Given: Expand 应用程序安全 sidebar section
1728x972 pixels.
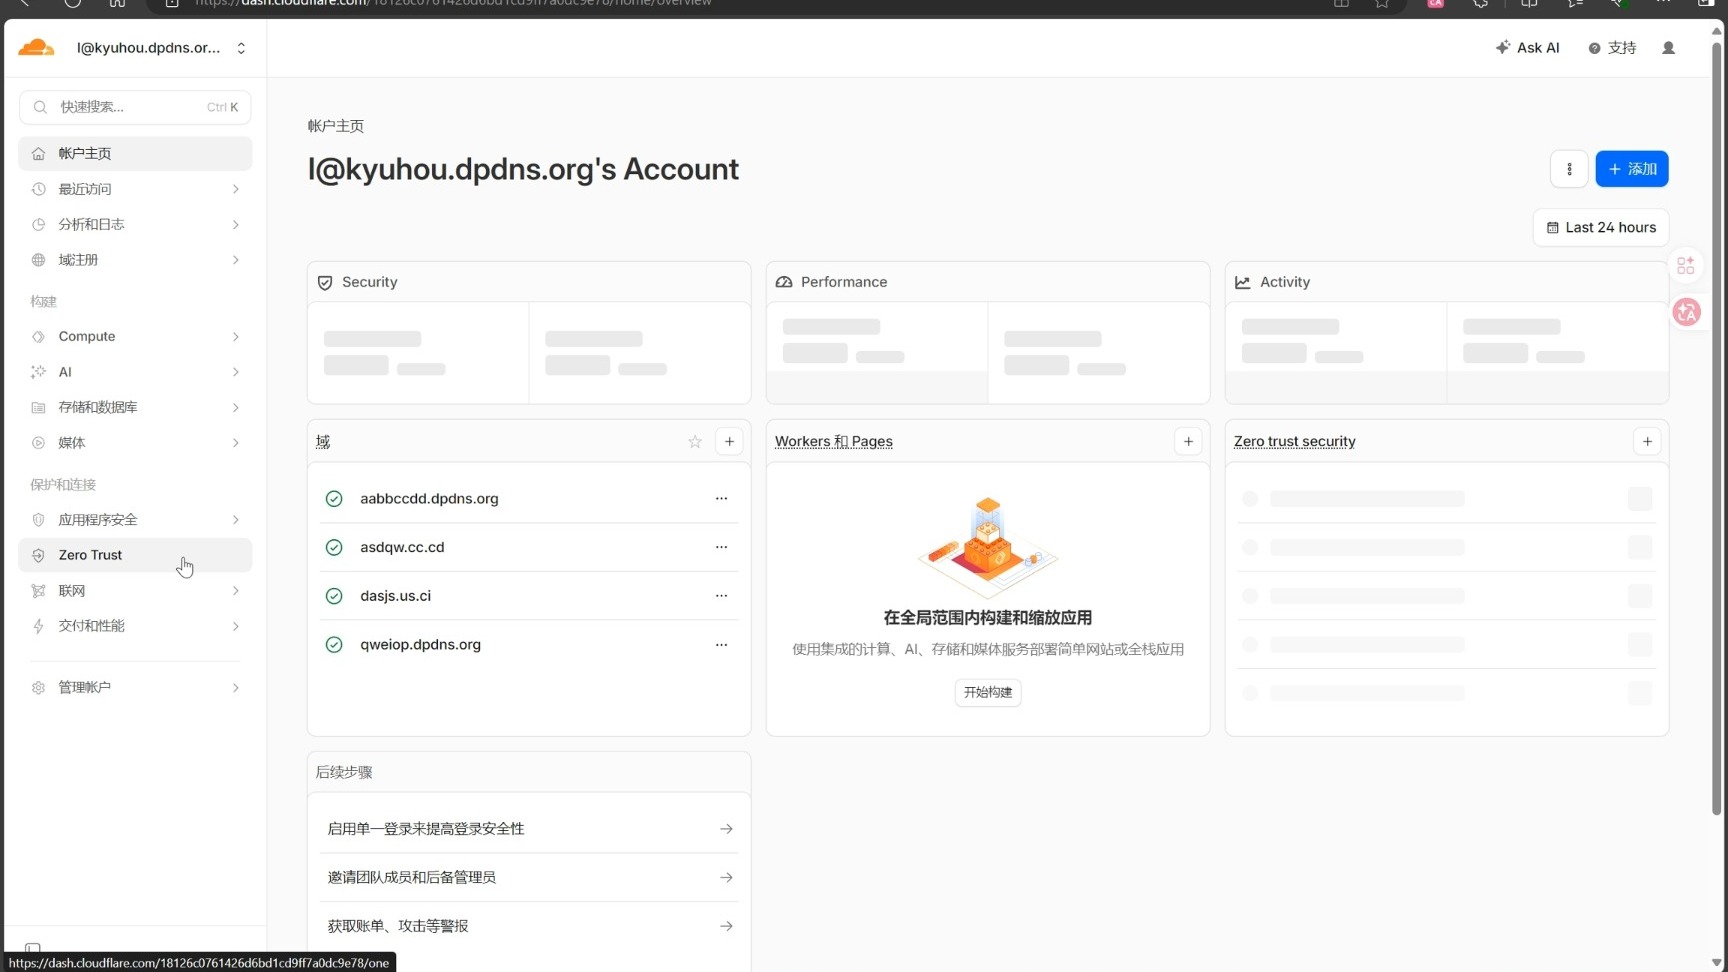Looking at the screenshot, I should coord(135,520).
